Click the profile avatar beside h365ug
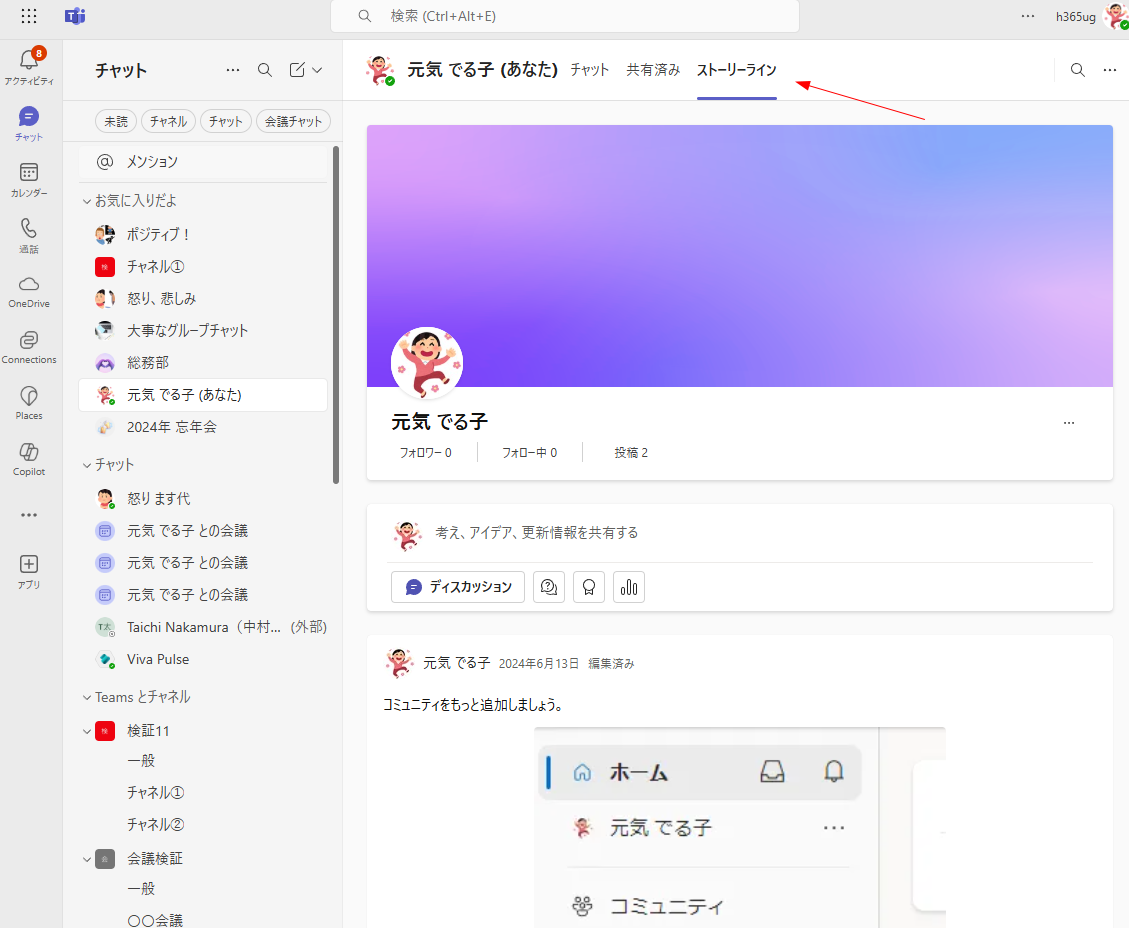The width and height of the screenshot is (1129, 928). click(1116, 16)
